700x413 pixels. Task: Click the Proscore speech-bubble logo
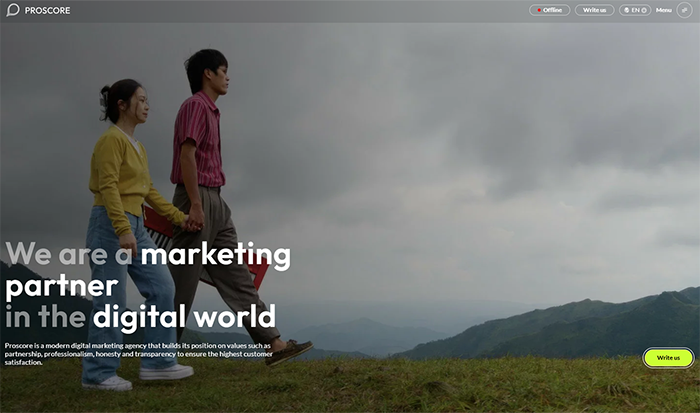13,10
